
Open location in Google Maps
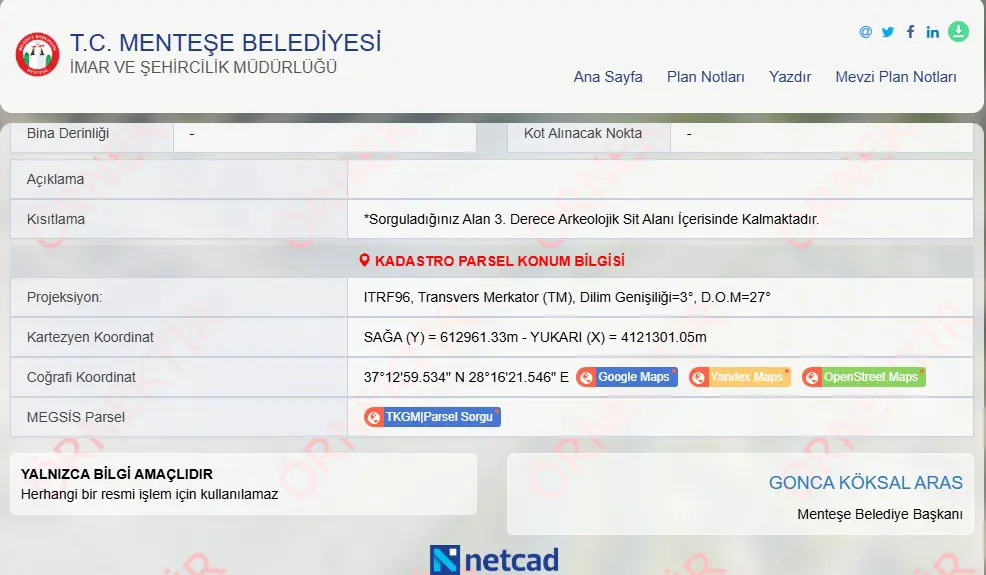pos(627,377)
